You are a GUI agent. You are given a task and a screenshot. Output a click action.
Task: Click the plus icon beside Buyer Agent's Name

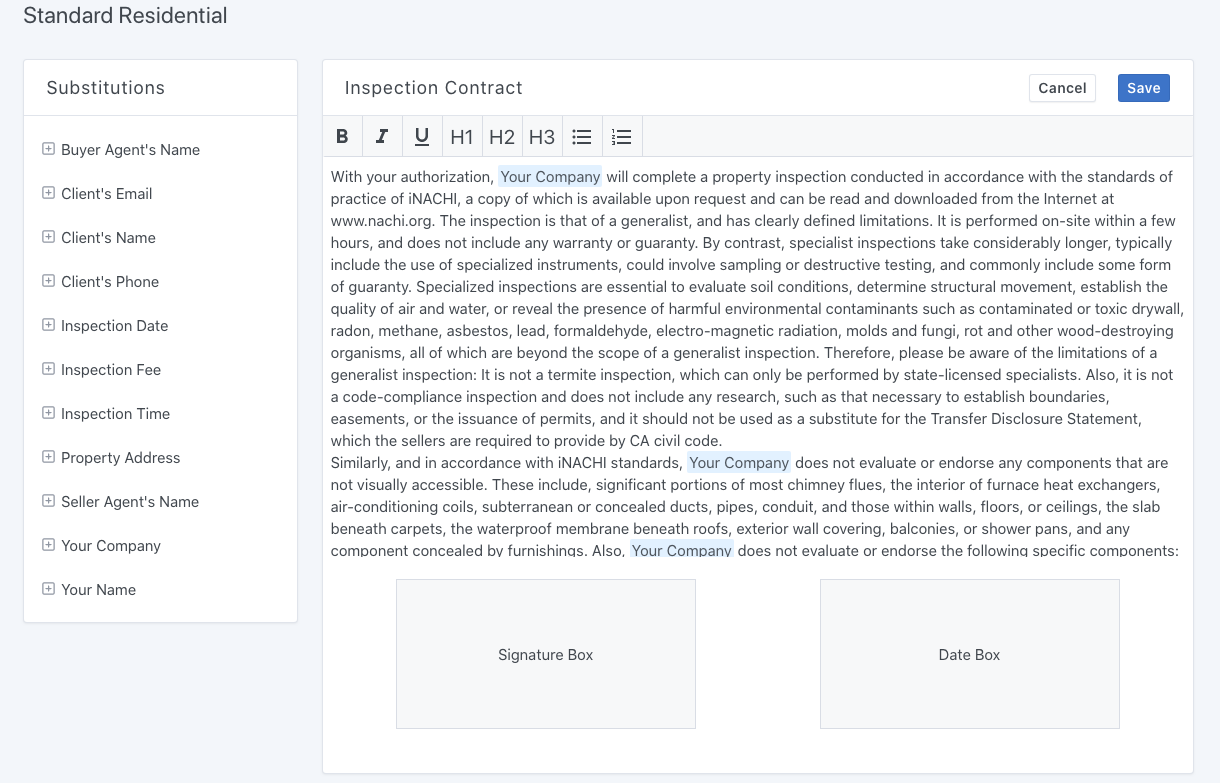coord(48,149)
